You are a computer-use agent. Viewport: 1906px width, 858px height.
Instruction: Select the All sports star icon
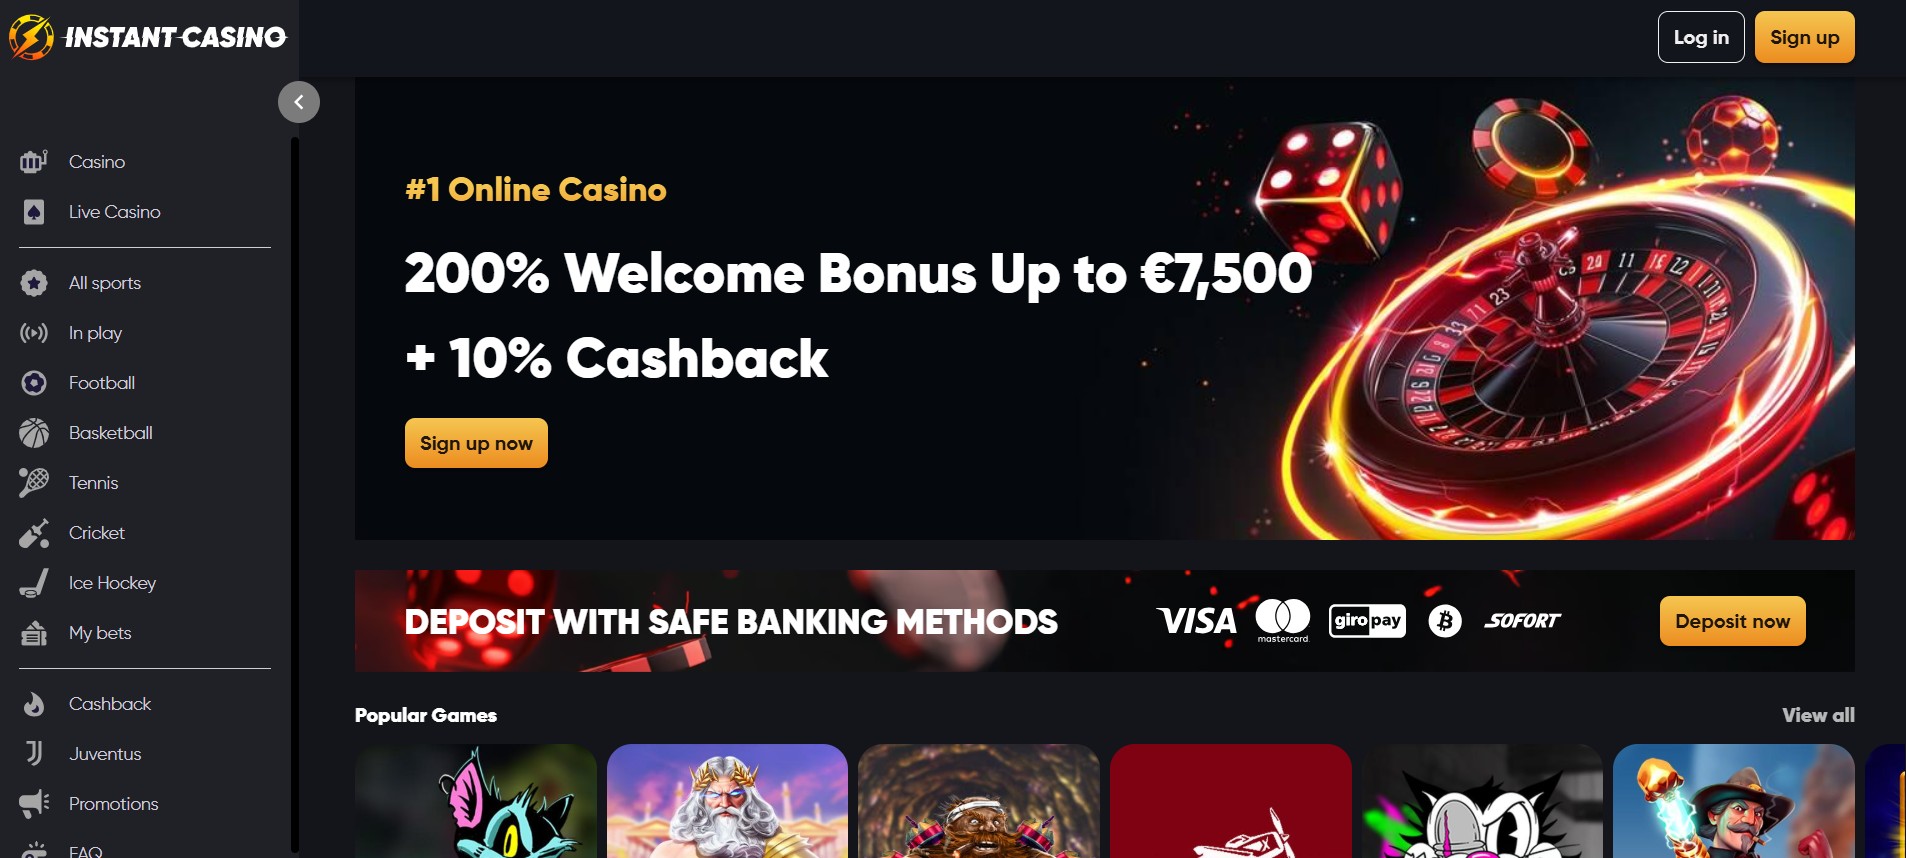pos(34,283)
